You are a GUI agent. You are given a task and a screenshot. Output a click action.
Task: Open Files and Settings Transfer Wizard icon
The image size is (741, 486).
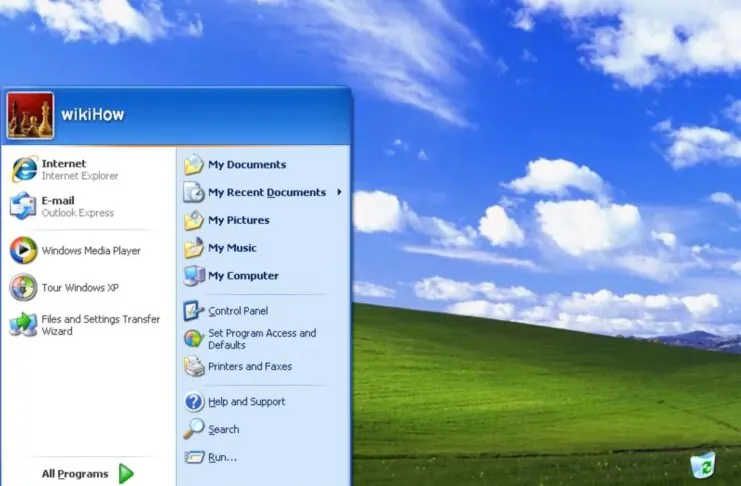tap(23, 324)
